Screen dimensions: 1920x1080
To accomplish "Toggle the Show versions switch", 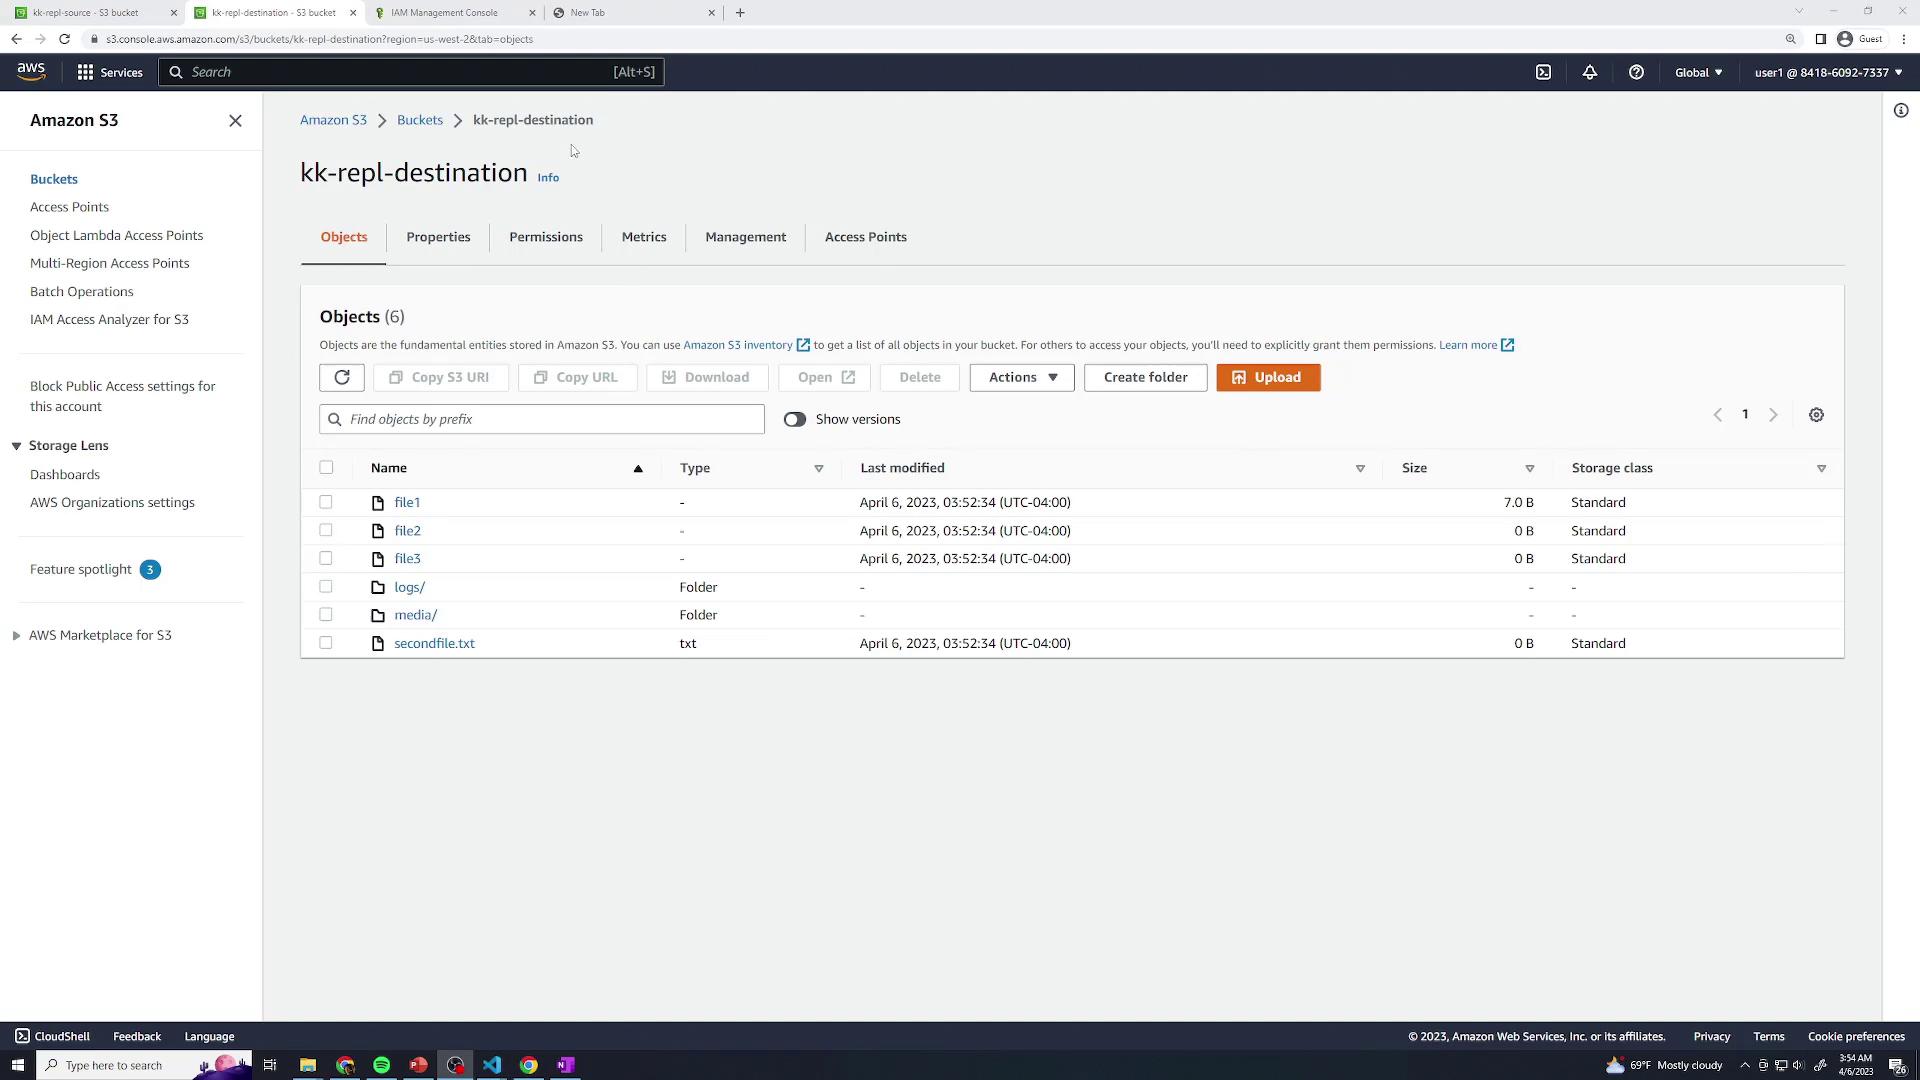I will (795, 419).
